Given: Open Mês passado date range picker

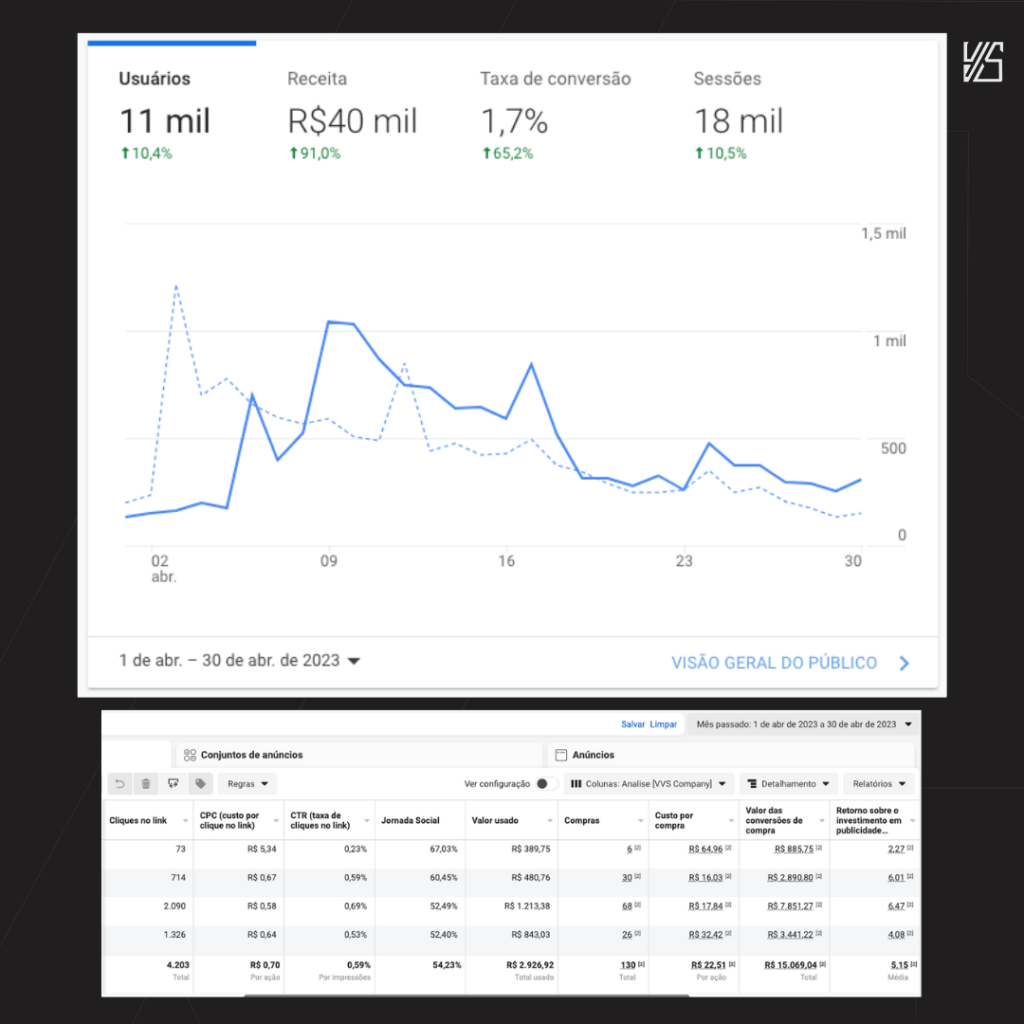Looking at the screenshot, I should click(804, 724).
